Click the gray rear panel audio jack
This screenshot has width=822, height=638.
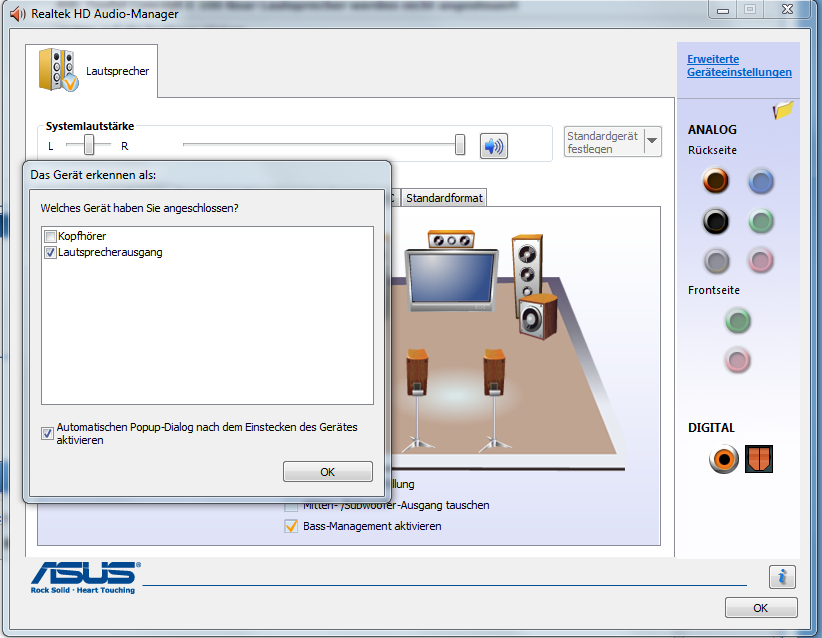716,261
